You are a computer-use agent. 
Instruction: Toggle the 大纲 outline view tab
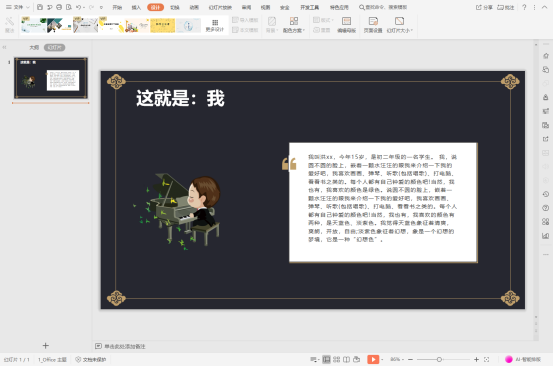[34, 47]
